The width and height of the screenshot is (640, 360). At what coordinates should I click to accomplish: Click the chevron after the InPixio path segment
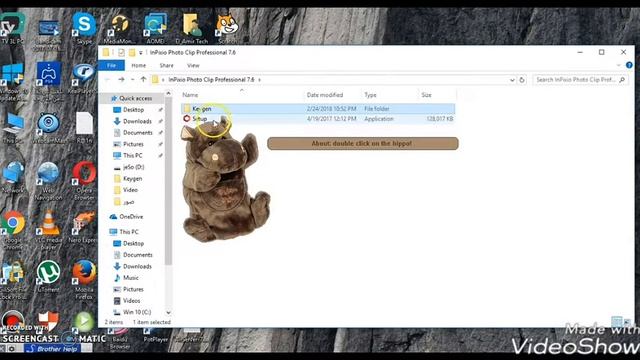tap(259, 80)
